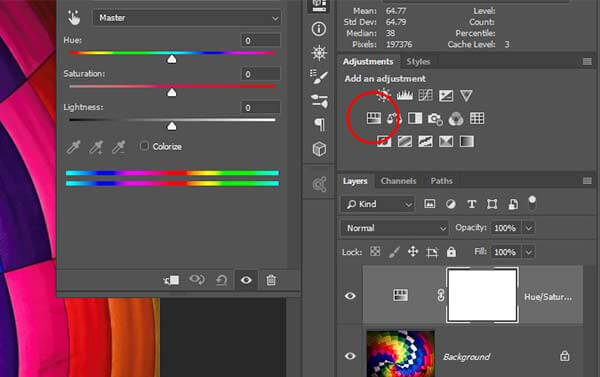Image resolution: width=600 pixels, height=377 pixels.
Task: Select the Add to Sample eyedropper
Action: pos(96,147)
